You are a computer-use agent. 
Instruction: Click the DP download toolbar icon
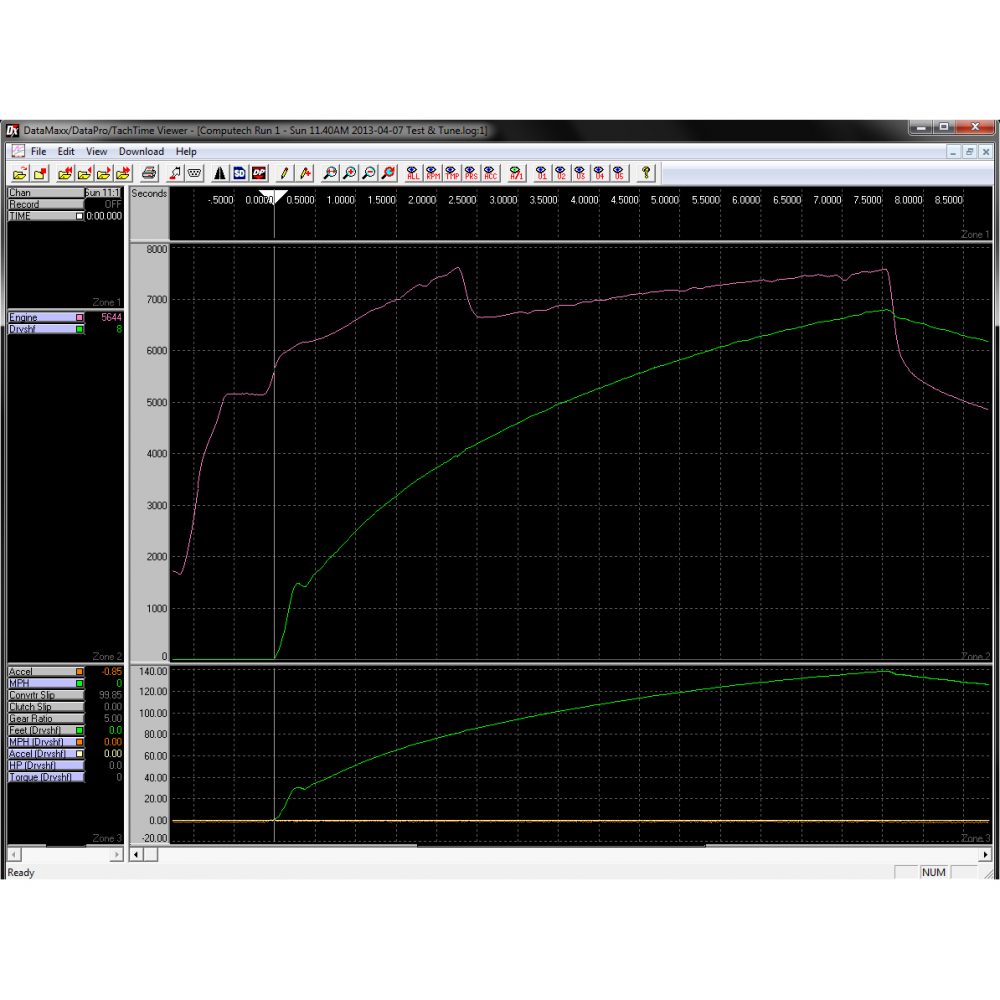pyautogui.click(x=261, y=172)
